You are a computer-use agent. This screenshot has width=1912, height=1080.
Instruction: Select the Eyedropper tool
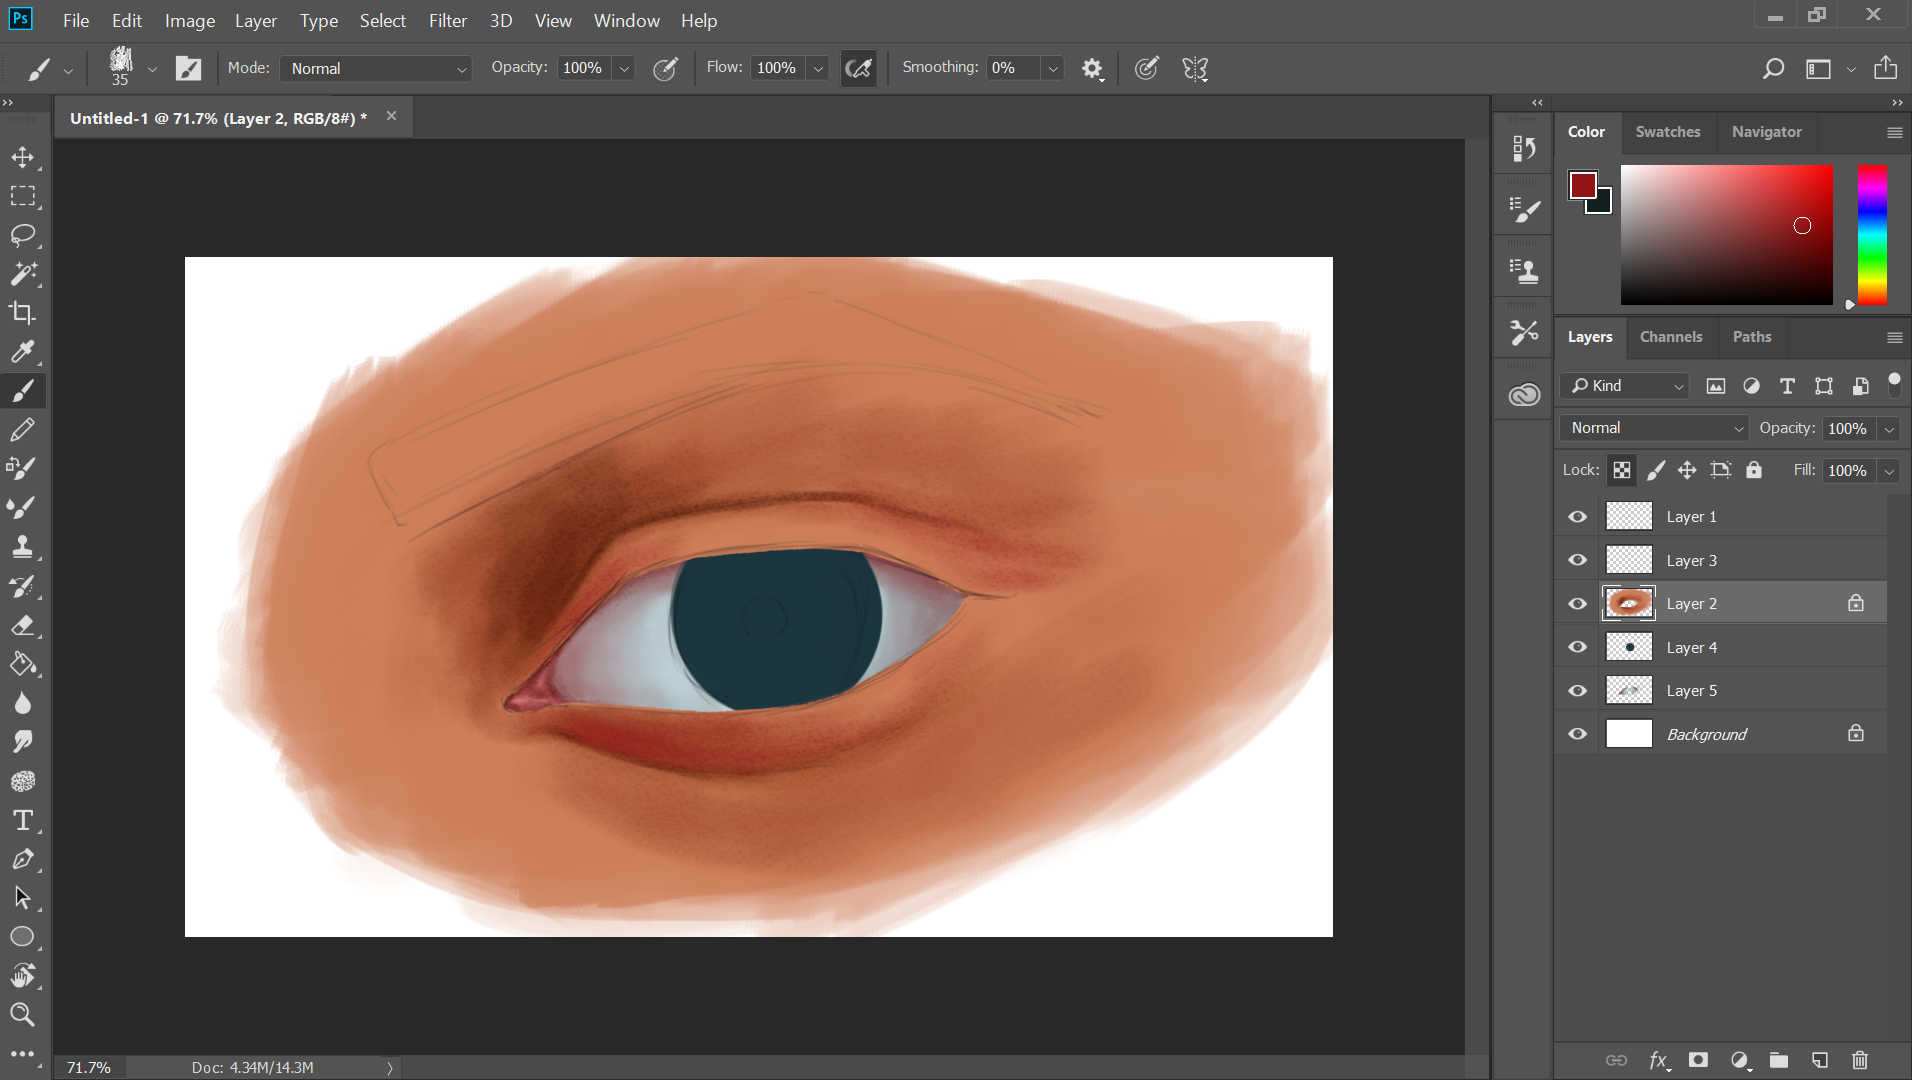(23, 352)
